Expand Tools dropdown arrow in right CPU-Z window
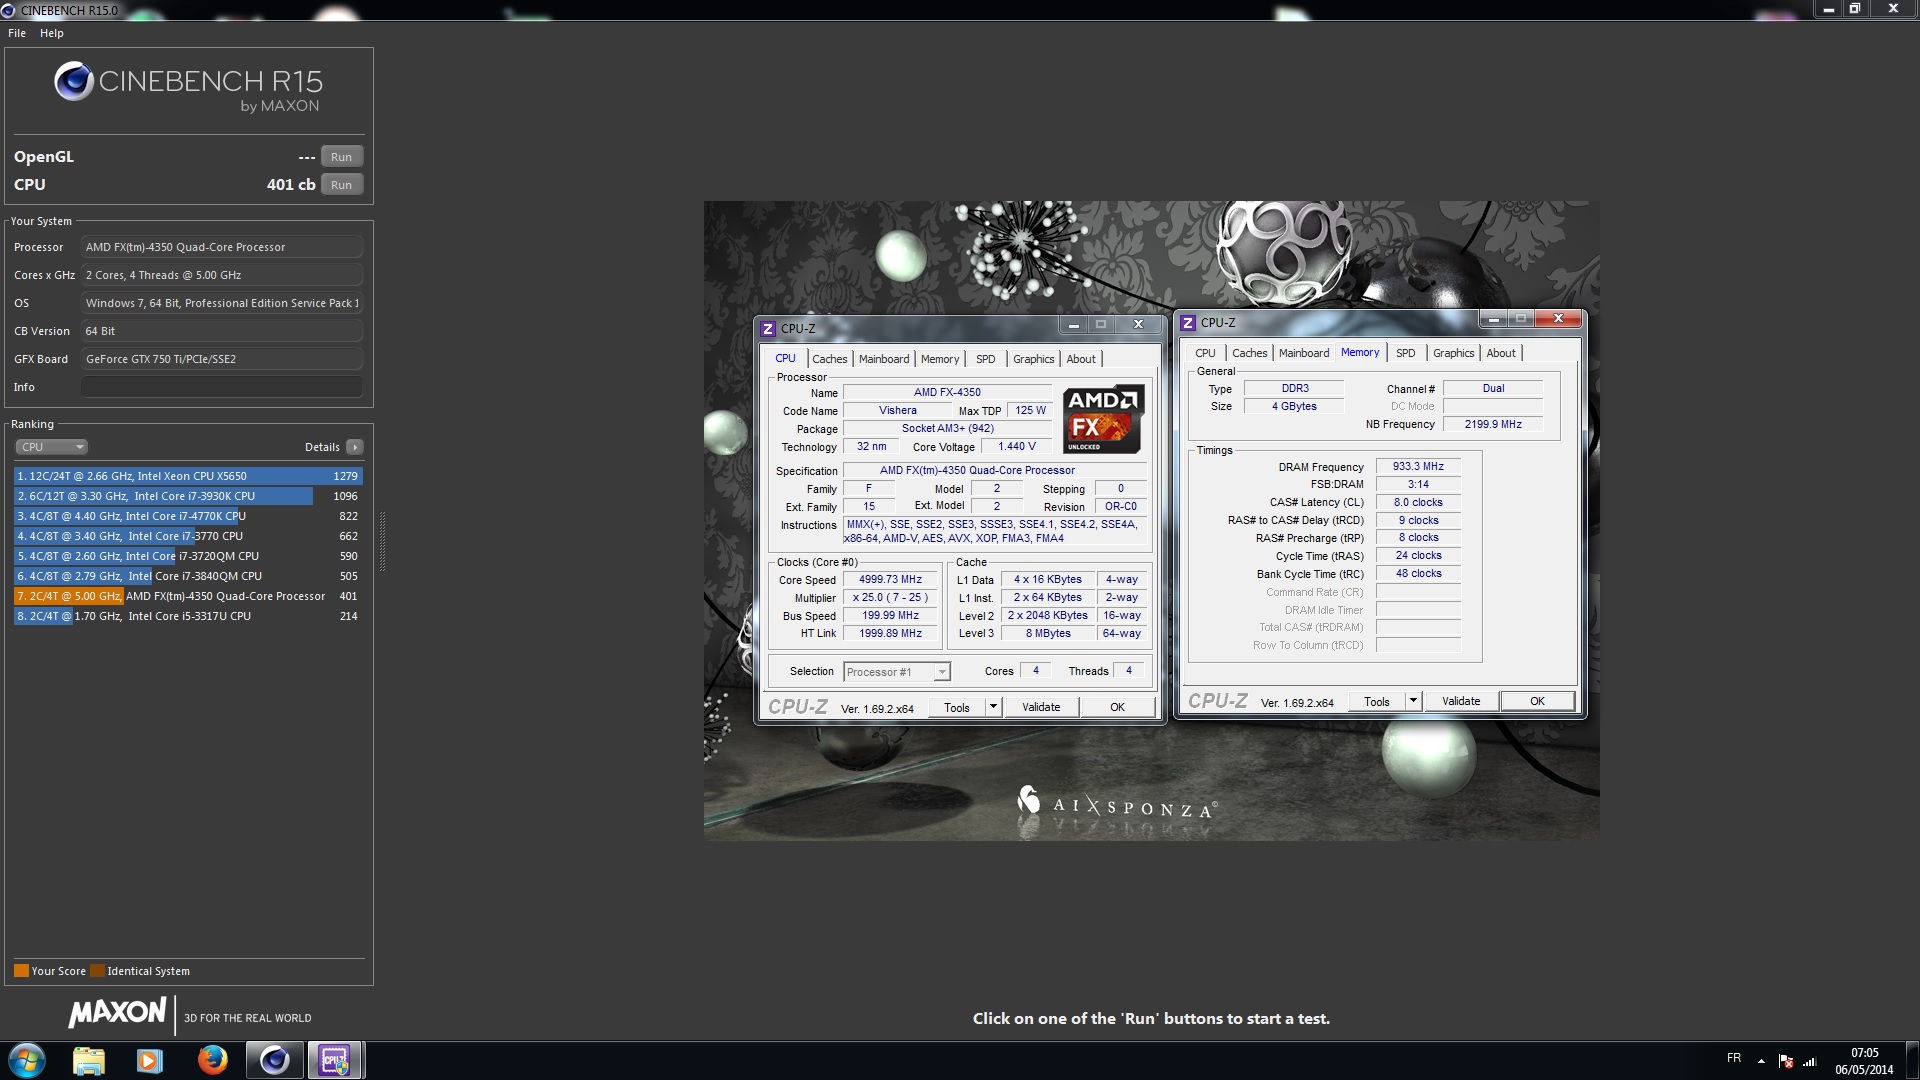 tap(1413, 701)
